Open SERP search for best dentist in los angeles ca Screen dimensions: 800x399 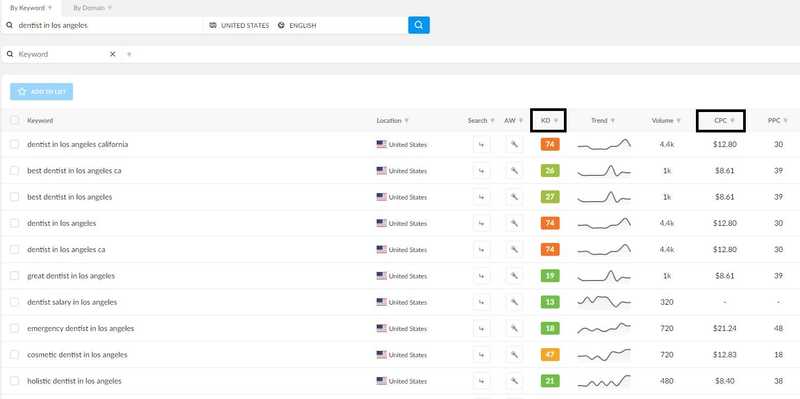pos(481,171)
